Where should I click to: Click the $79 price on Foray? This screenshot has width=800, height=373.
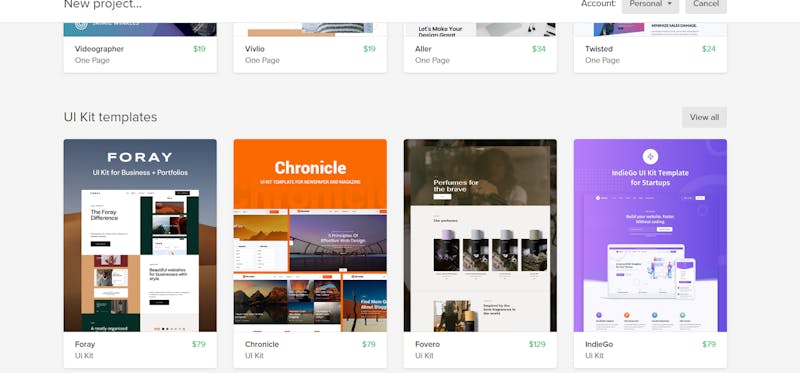(x=198, y=344)
